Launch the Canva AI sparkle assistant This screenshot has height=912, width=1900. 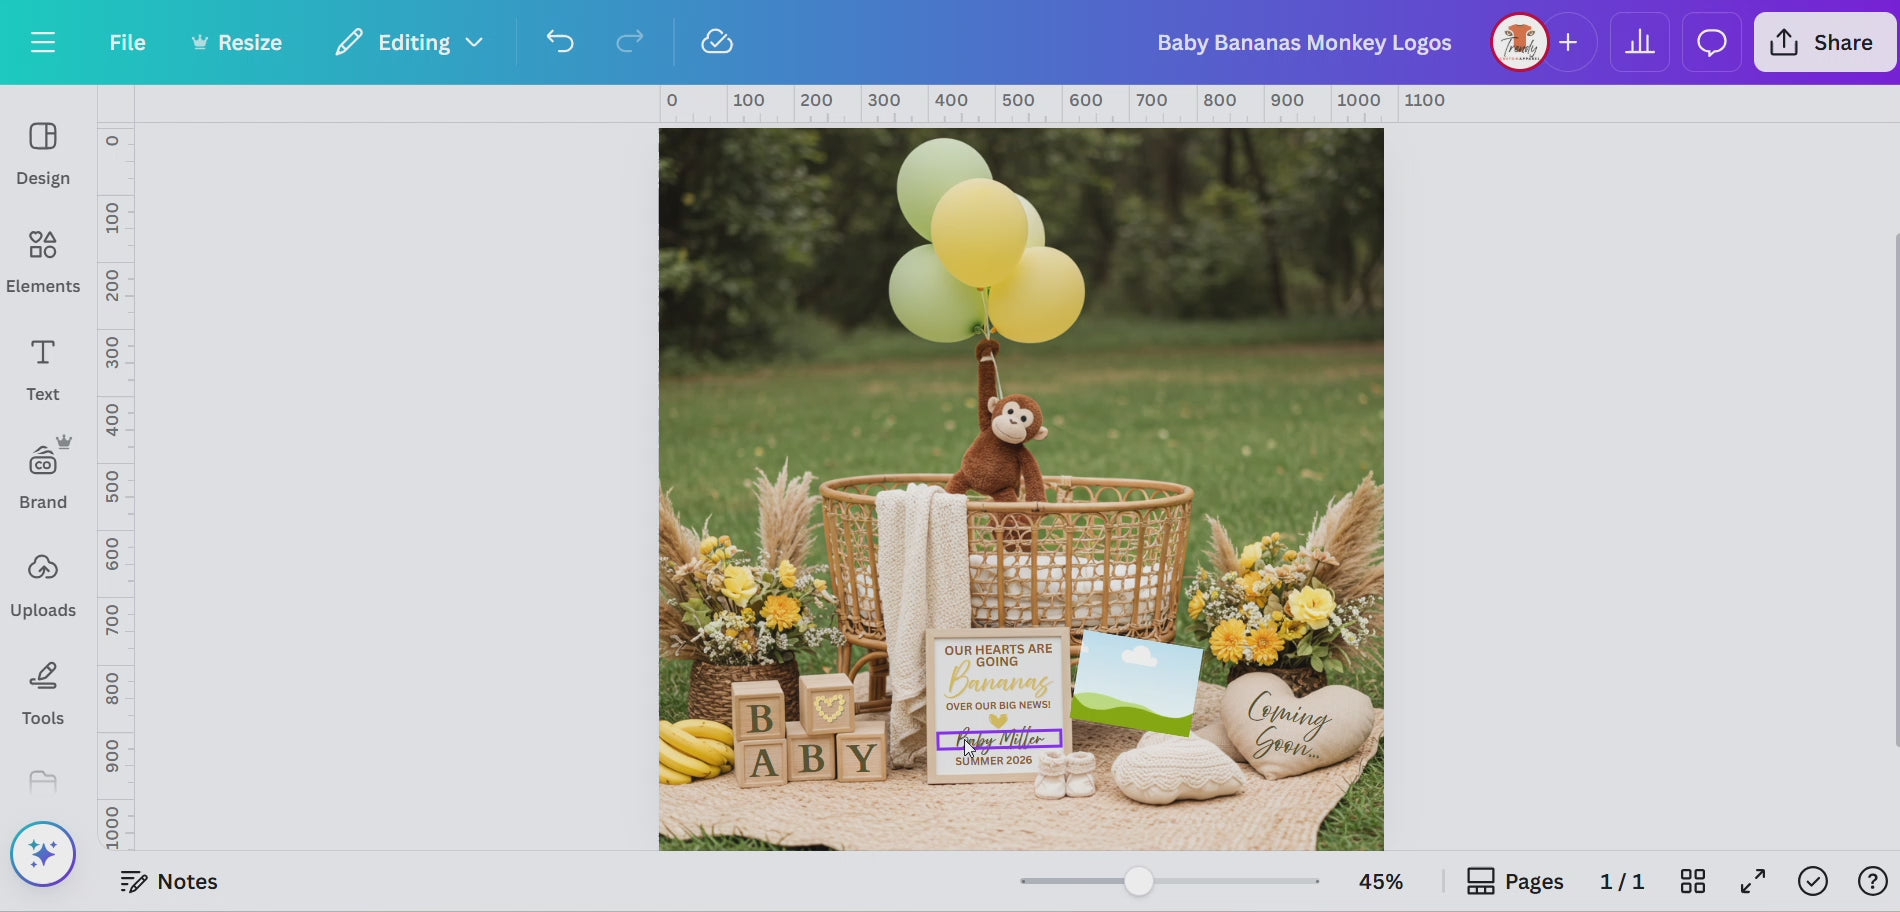click(43, 854)
